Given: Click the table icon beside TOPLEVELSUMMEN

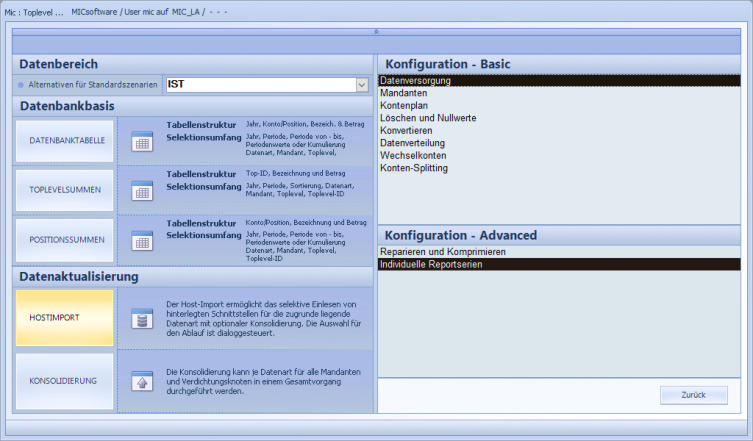Looking at the screenshot, I should 142,190.
